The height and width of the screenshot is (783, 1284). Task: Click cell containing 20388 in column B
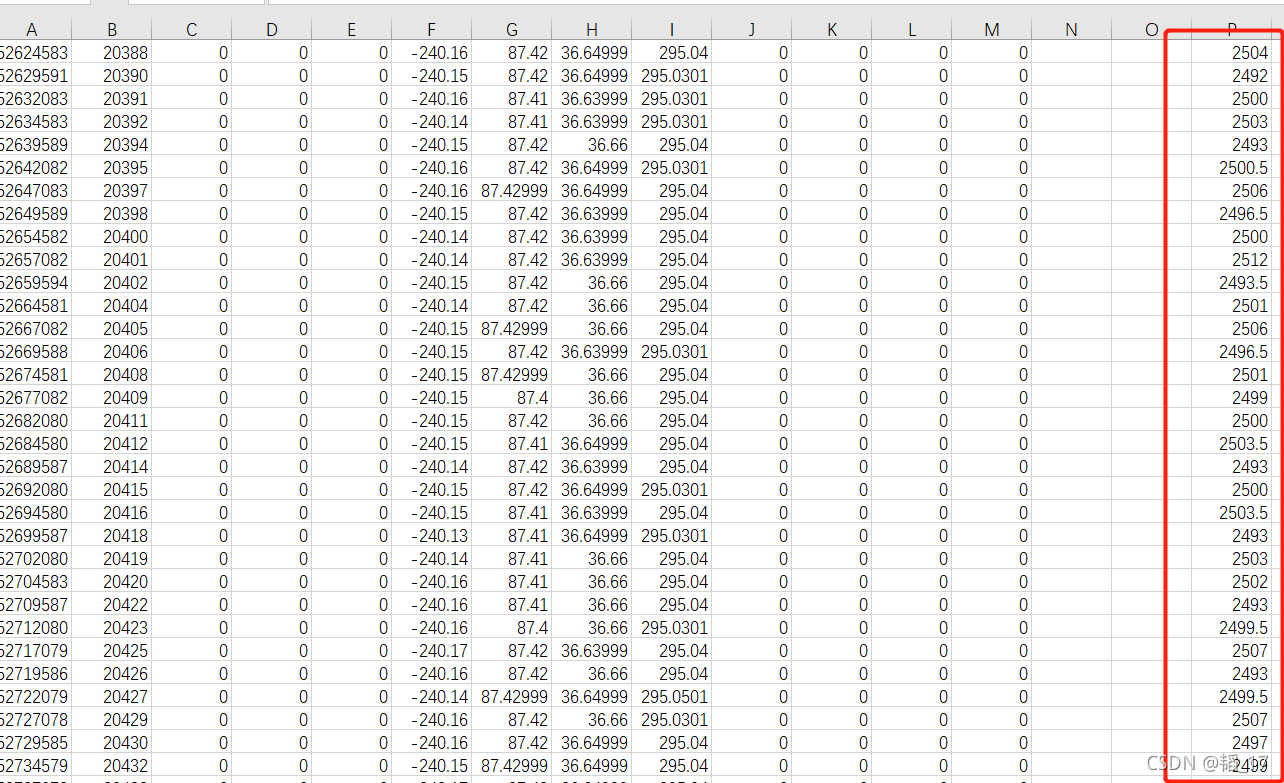pos(111,52)
